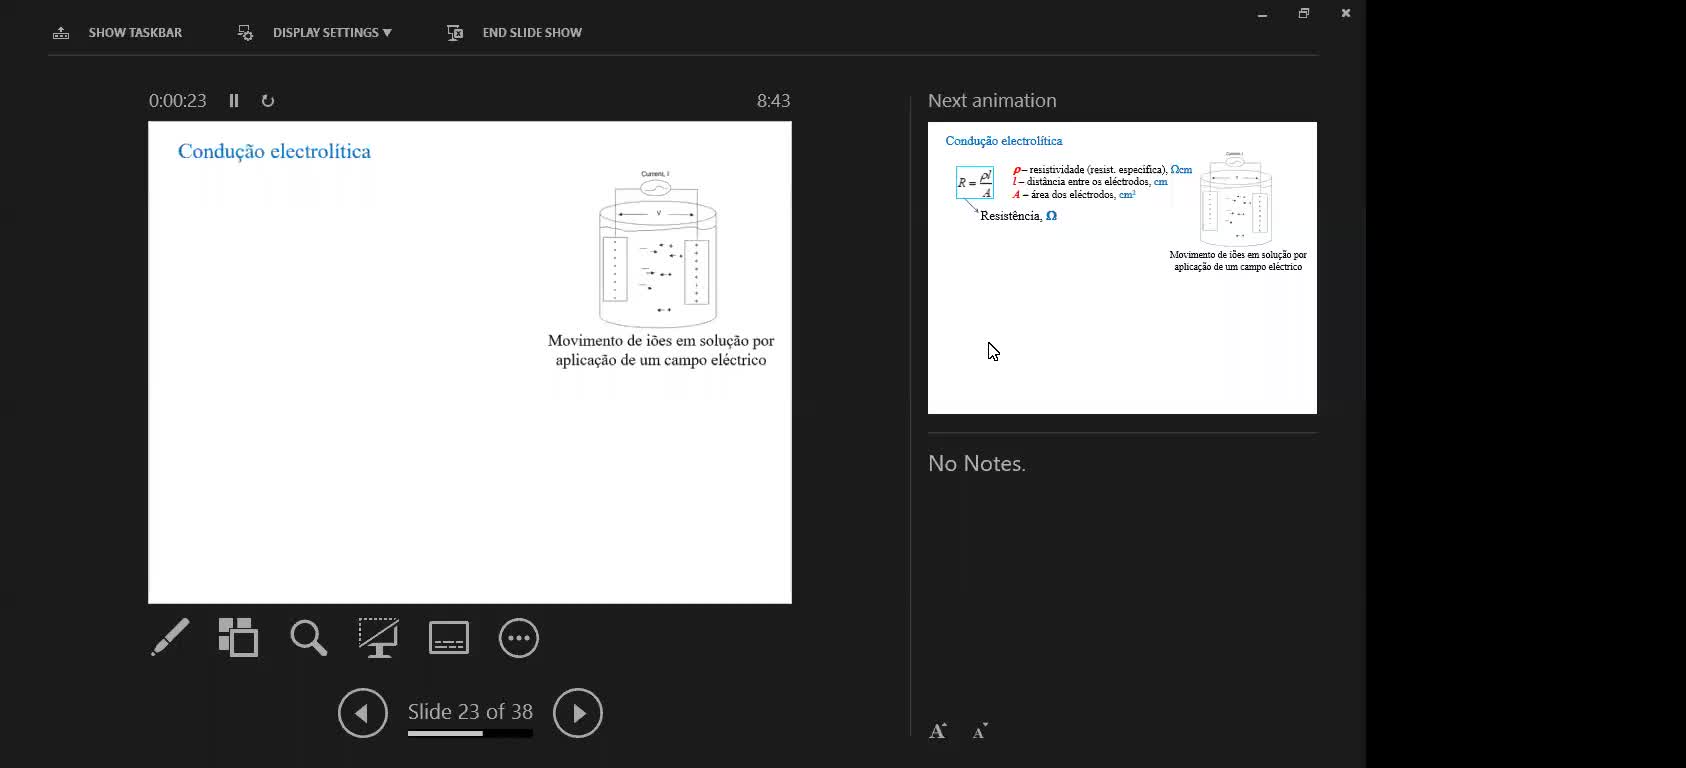1686x768 pixels.
Task: Decrease the notes text size
Action: point(980,731)
